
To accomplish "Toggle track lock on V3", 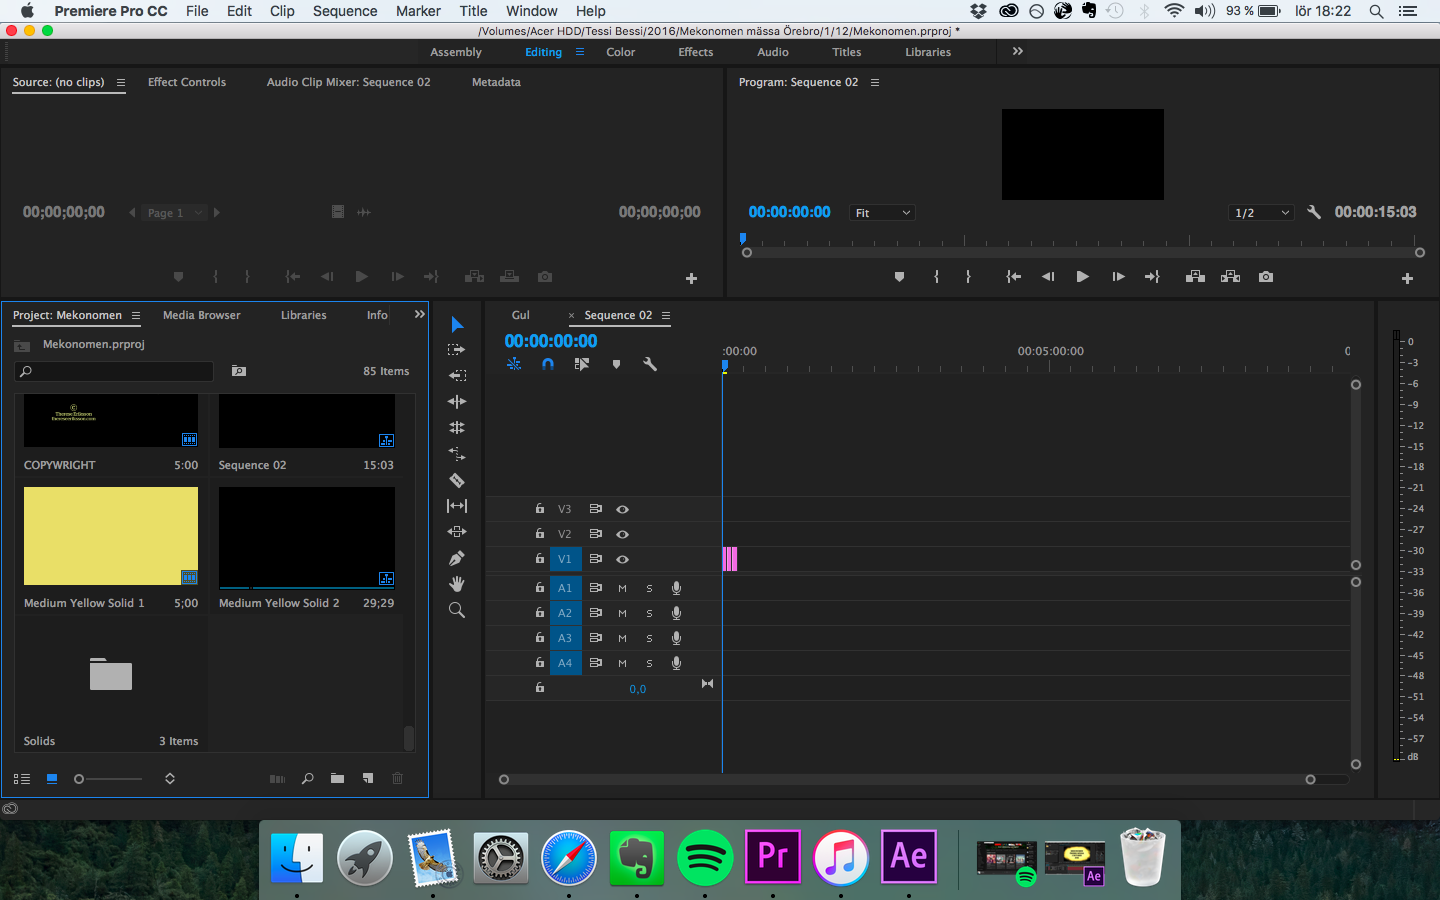I will click(x=540, y=509).
